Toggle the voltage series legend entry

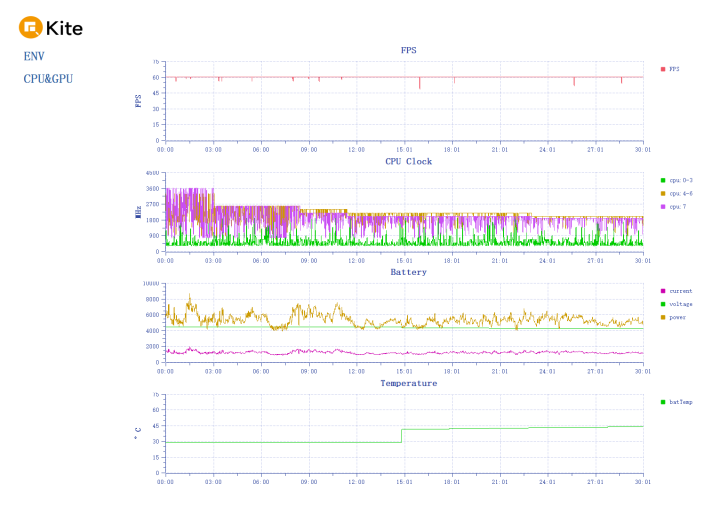coord(676,304)
